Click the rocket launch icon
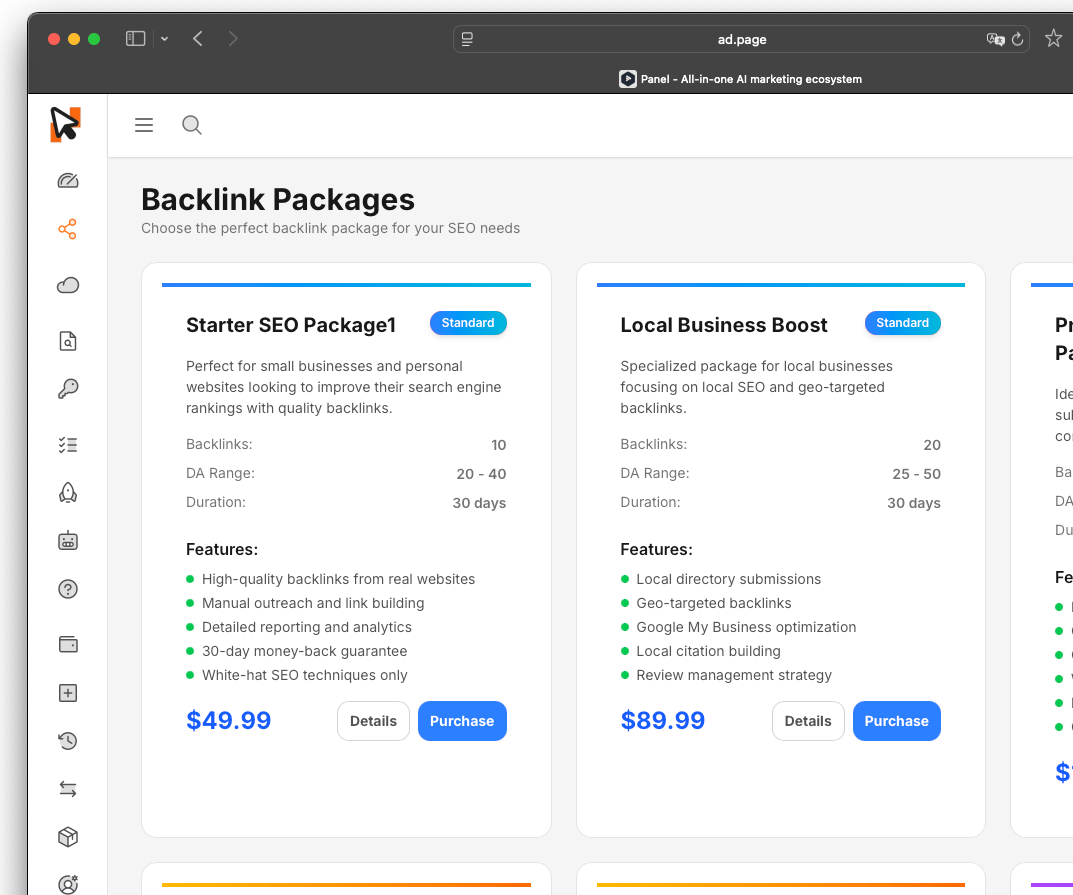Image resolution: width=1073 pixels, height=895 pixels. coord(67,493)
